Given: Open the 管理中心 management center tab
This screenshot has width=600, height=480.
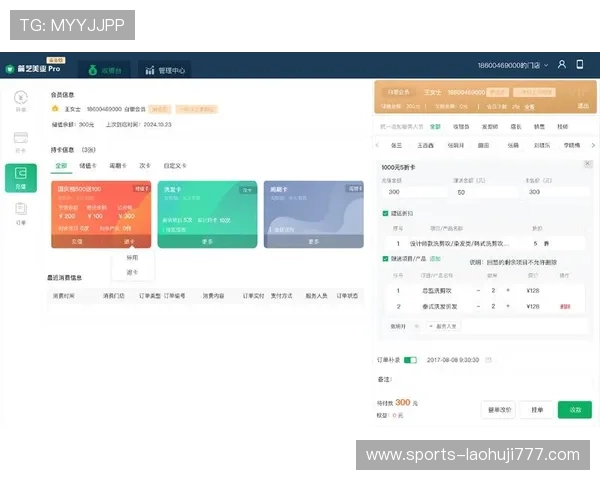Looking at the screenshot, I should click(165, 70).
